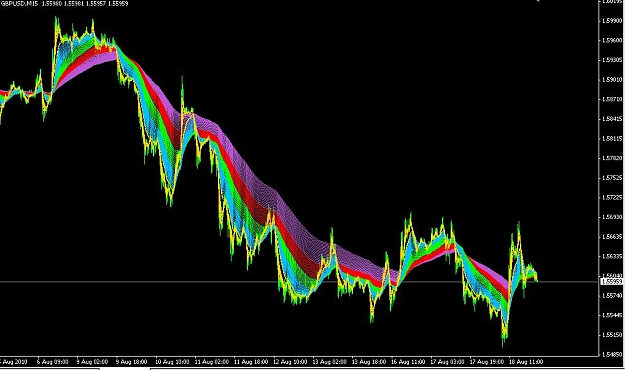Select the 16 Aug 11:00 time label
This screenshot has height=370, width=625.
408,362
